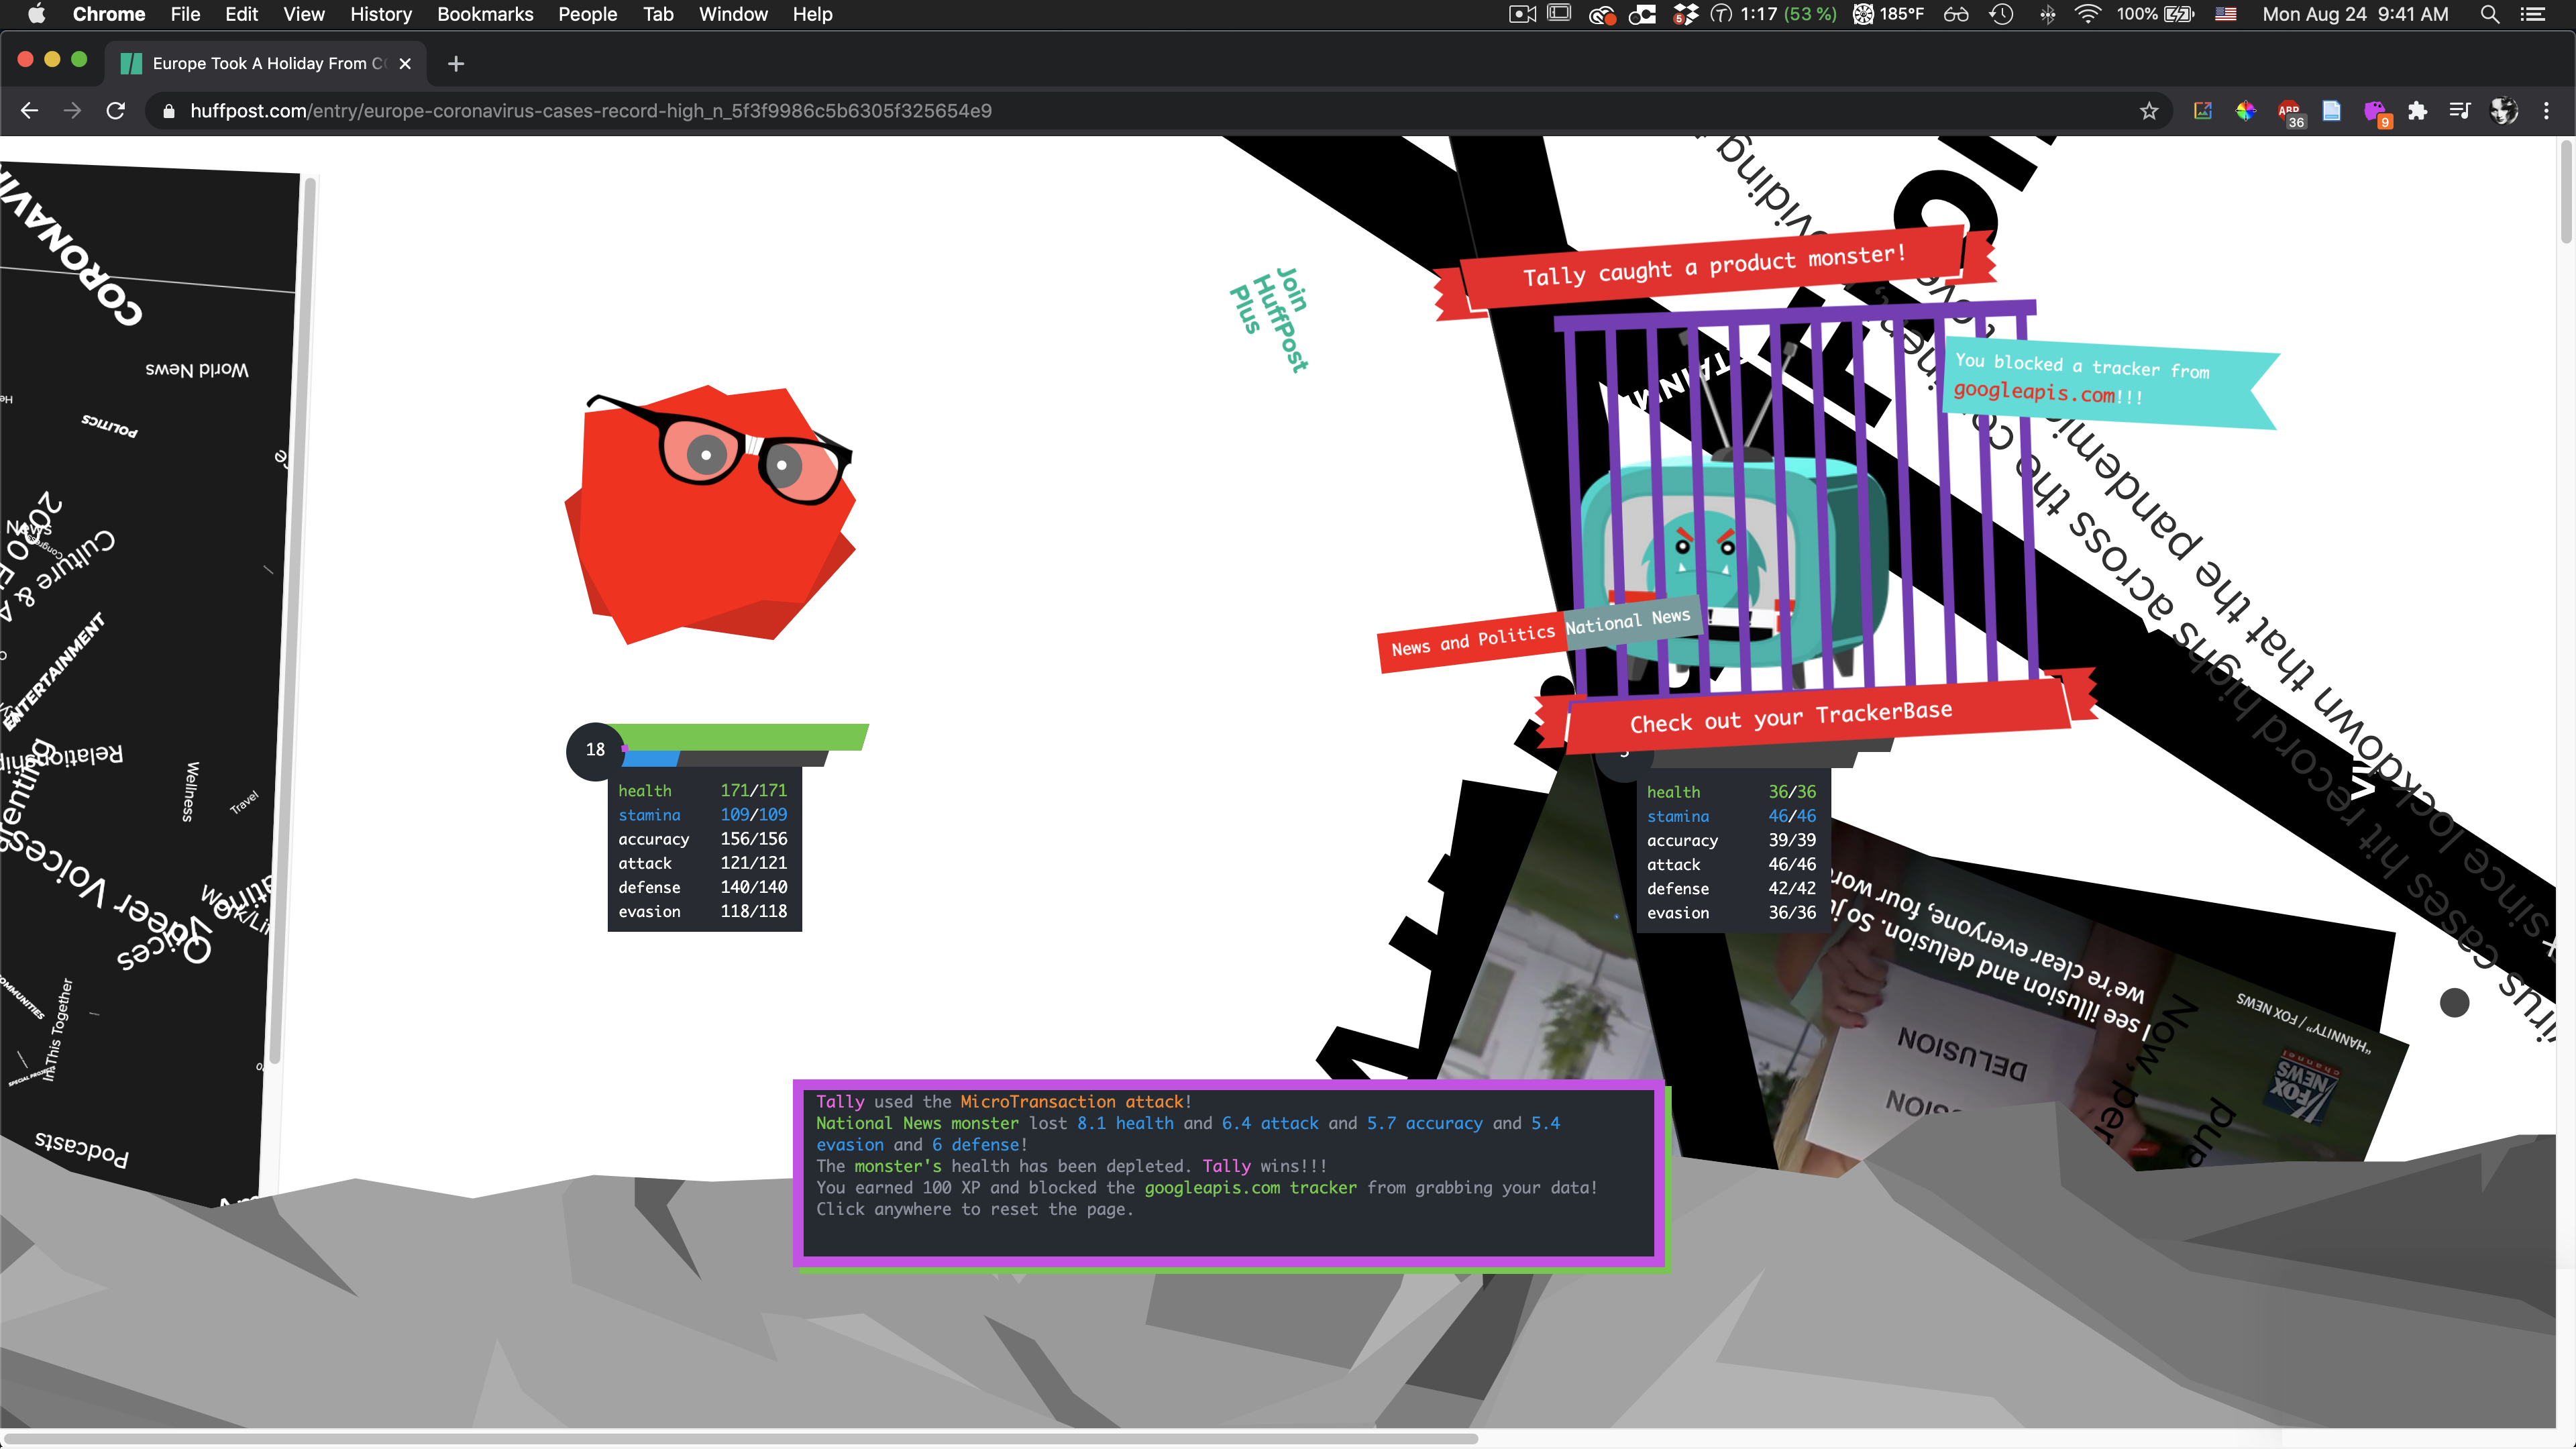The height and width of the screenshot is (1449, 2576).
Task: Open the Chrome application menu
Action: pos(109,14)
